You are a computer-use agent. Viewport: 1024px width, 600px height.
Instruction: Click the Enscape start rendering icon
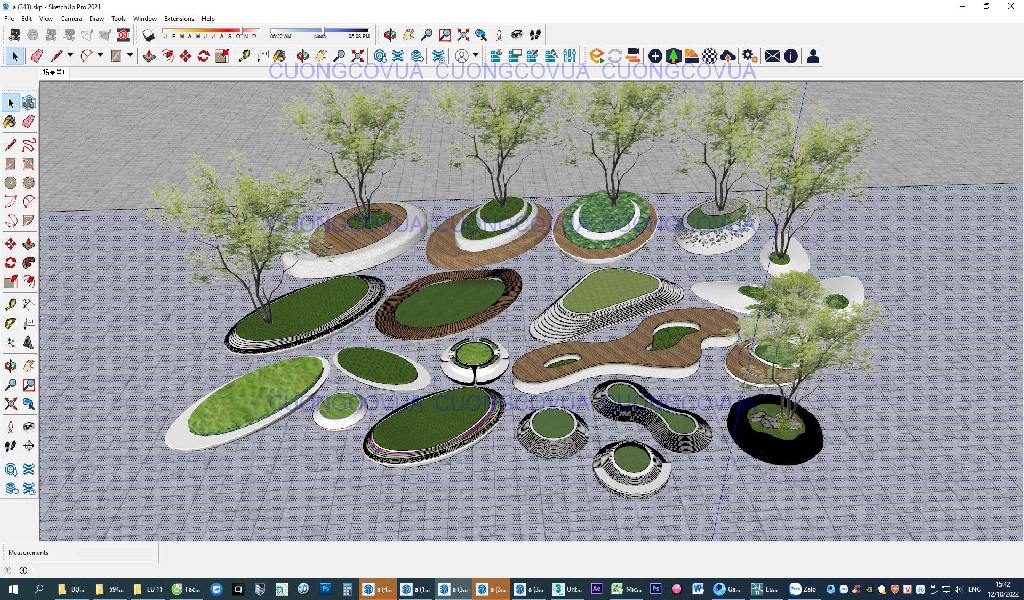(x=597, y=56)
